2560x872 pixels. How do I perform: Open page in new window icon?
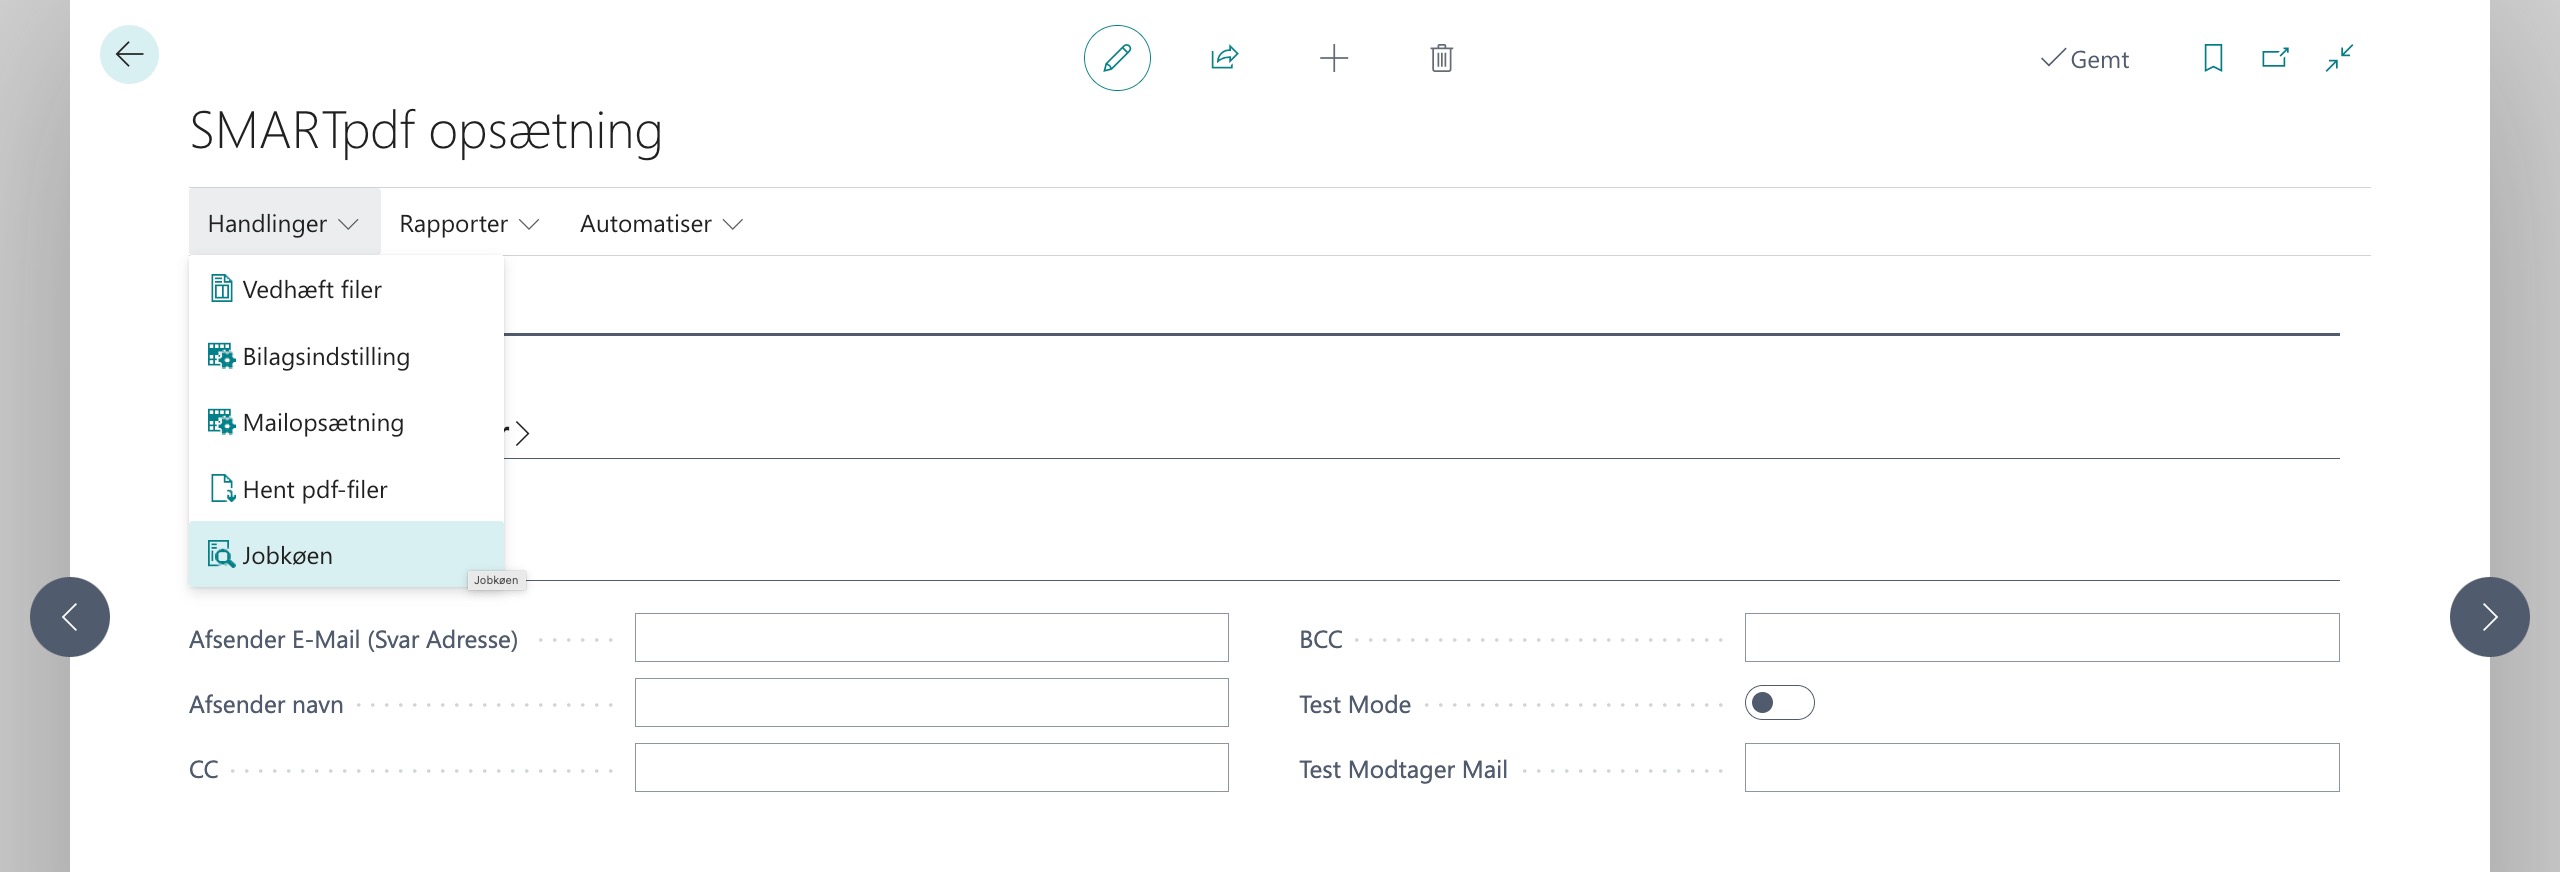point(2275,58)
